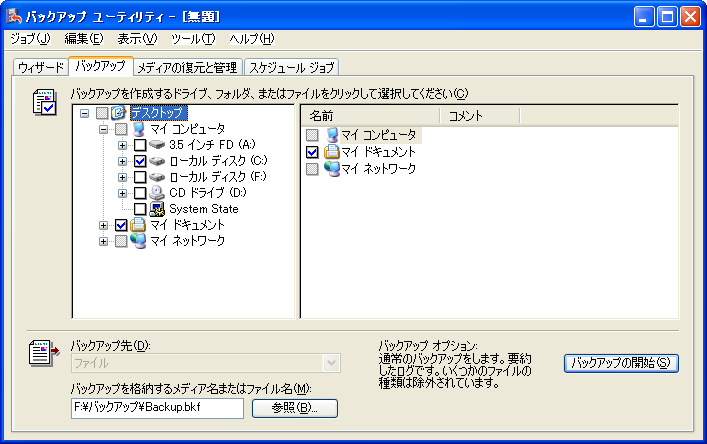This screenshot has width=707, height=444.
Task: Toggle the デスクトップ checkbox in the tree
Action: 102,113
